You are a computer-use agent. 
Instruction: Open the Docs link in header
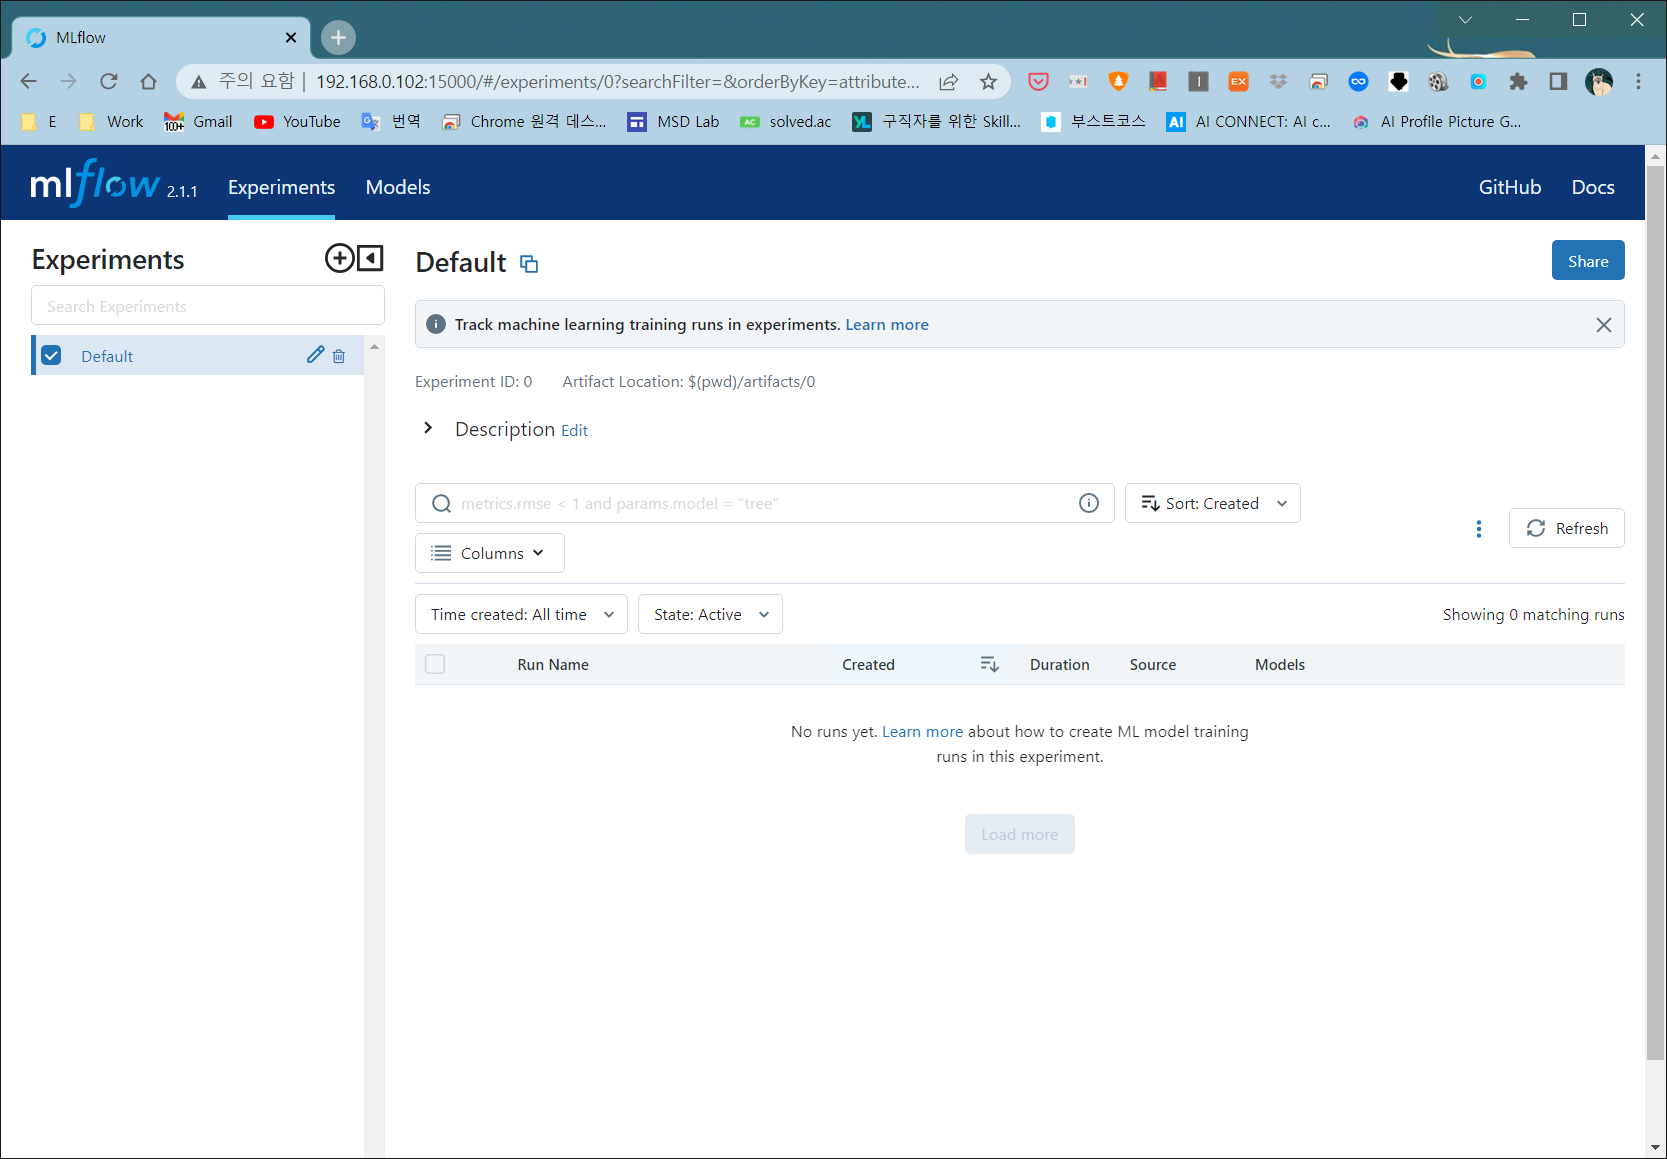coord(1592,187)
